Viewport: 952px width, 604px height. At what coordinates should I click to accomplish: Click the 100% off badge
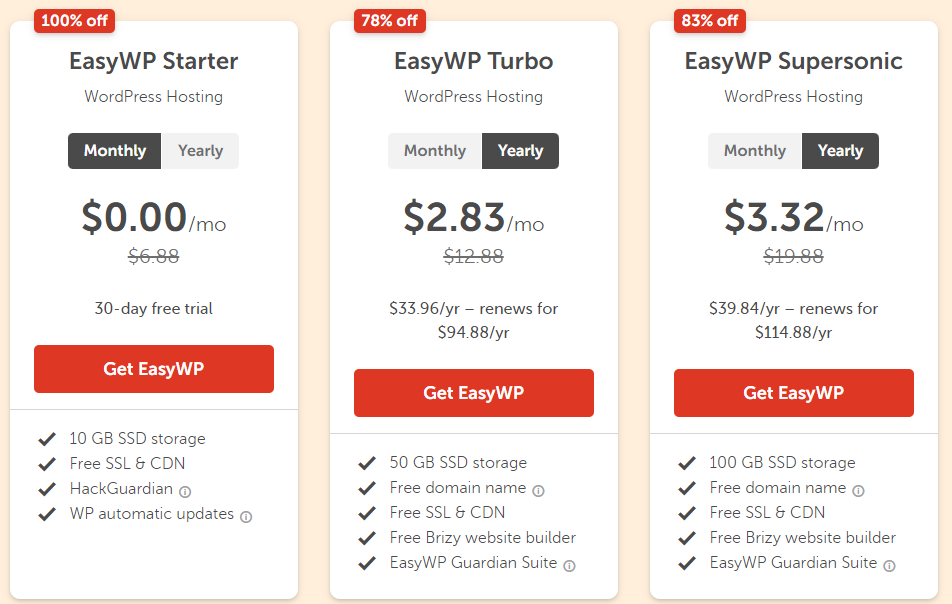coord(73,20)
